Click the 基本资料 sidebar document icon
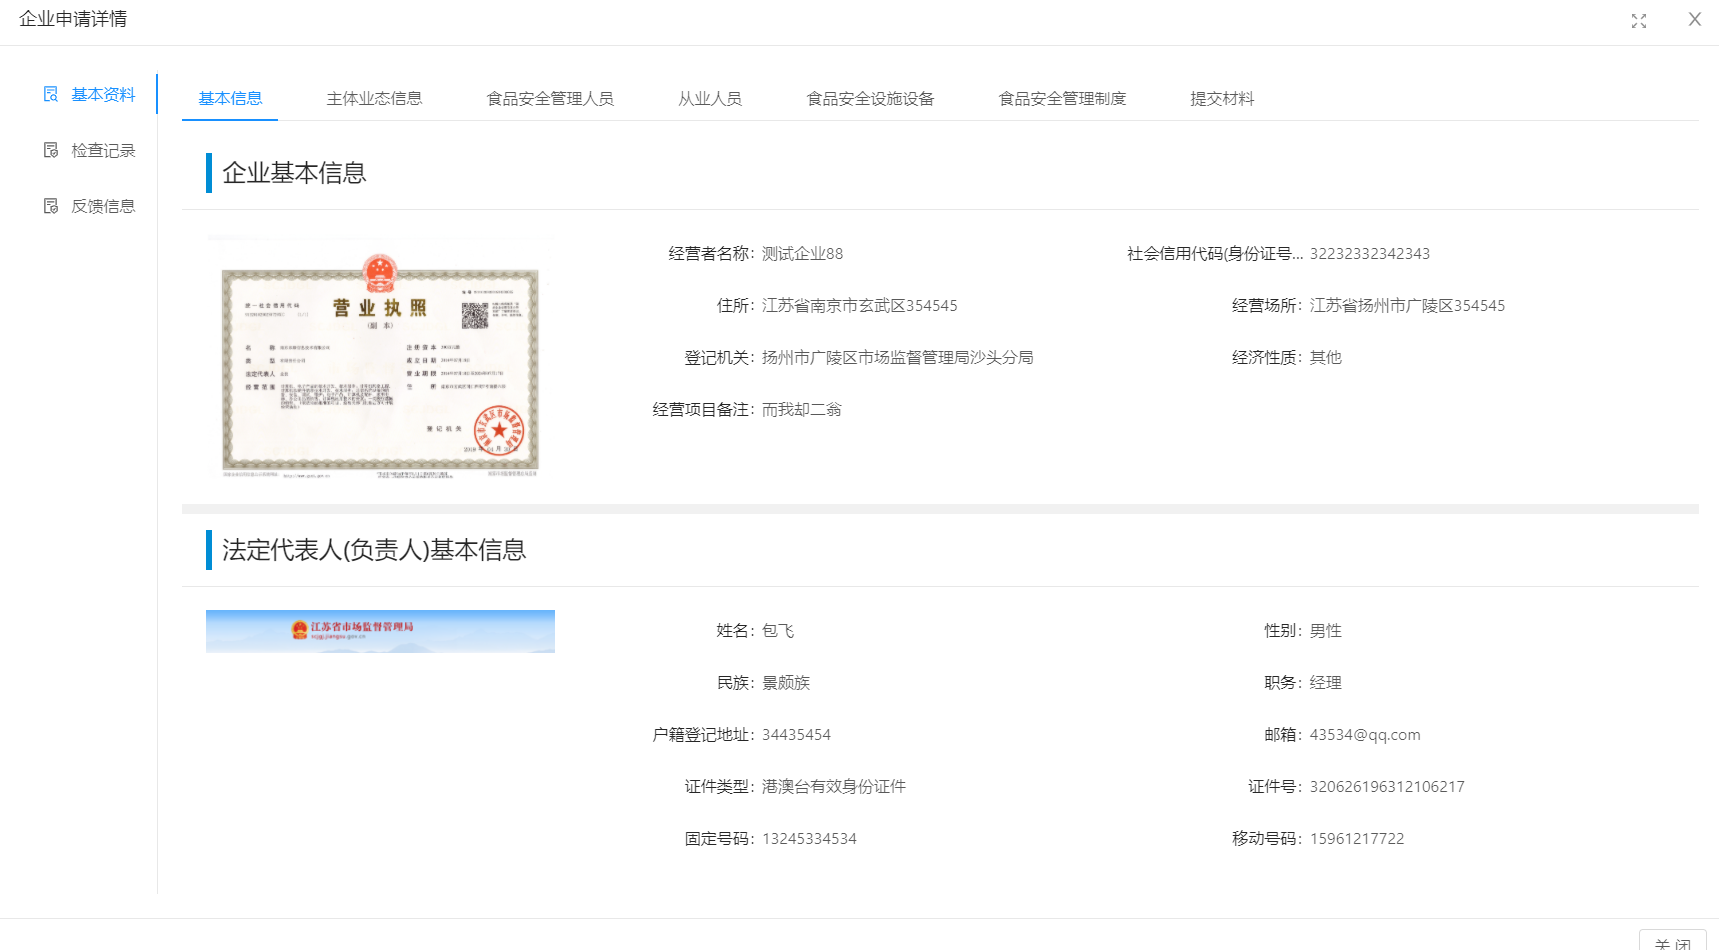The height and width of the screenshot is (950, 1719). [x=51, y=94]
